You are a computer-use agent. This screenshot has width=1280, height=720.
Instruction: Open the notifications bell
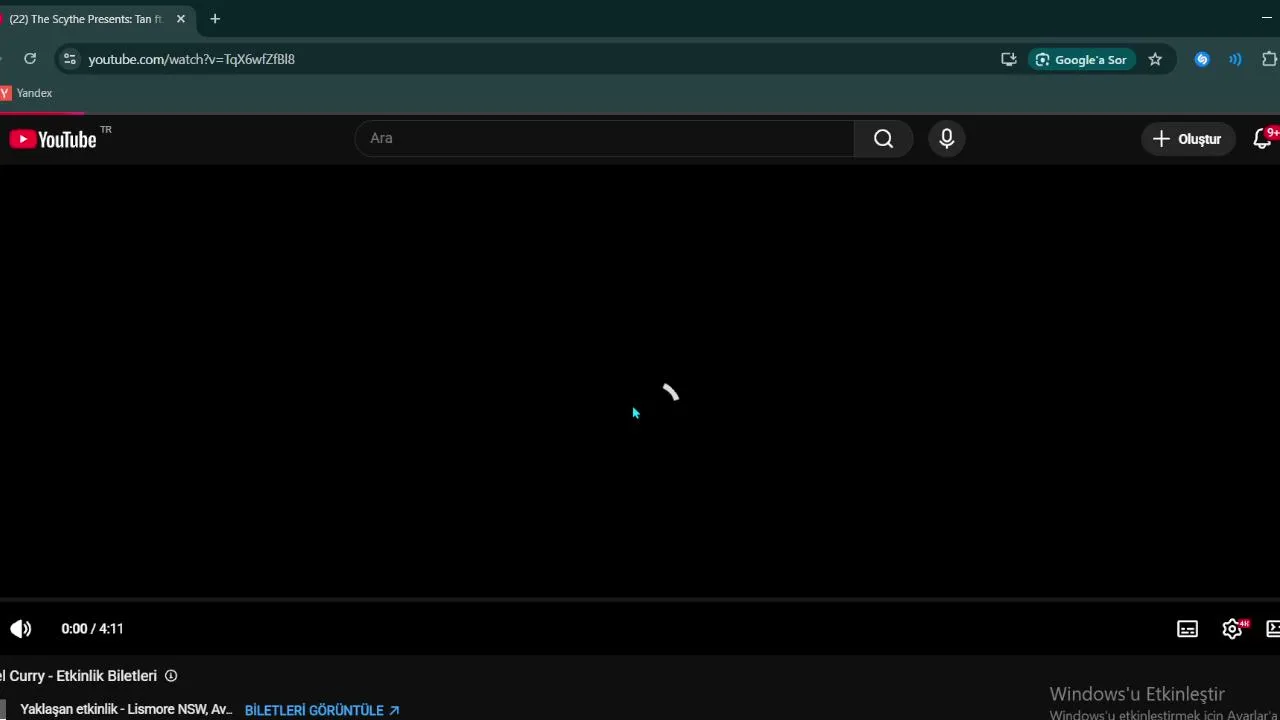coord(1262,139)
